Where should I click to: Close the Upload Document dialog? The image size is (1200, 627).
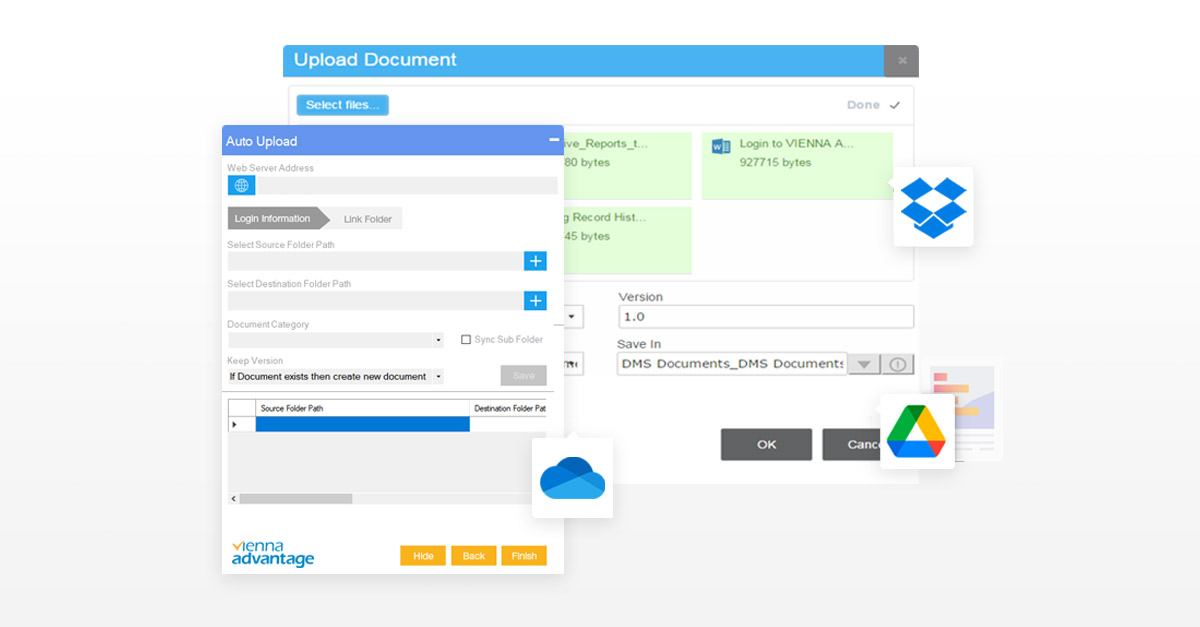[x=901, y=61]
